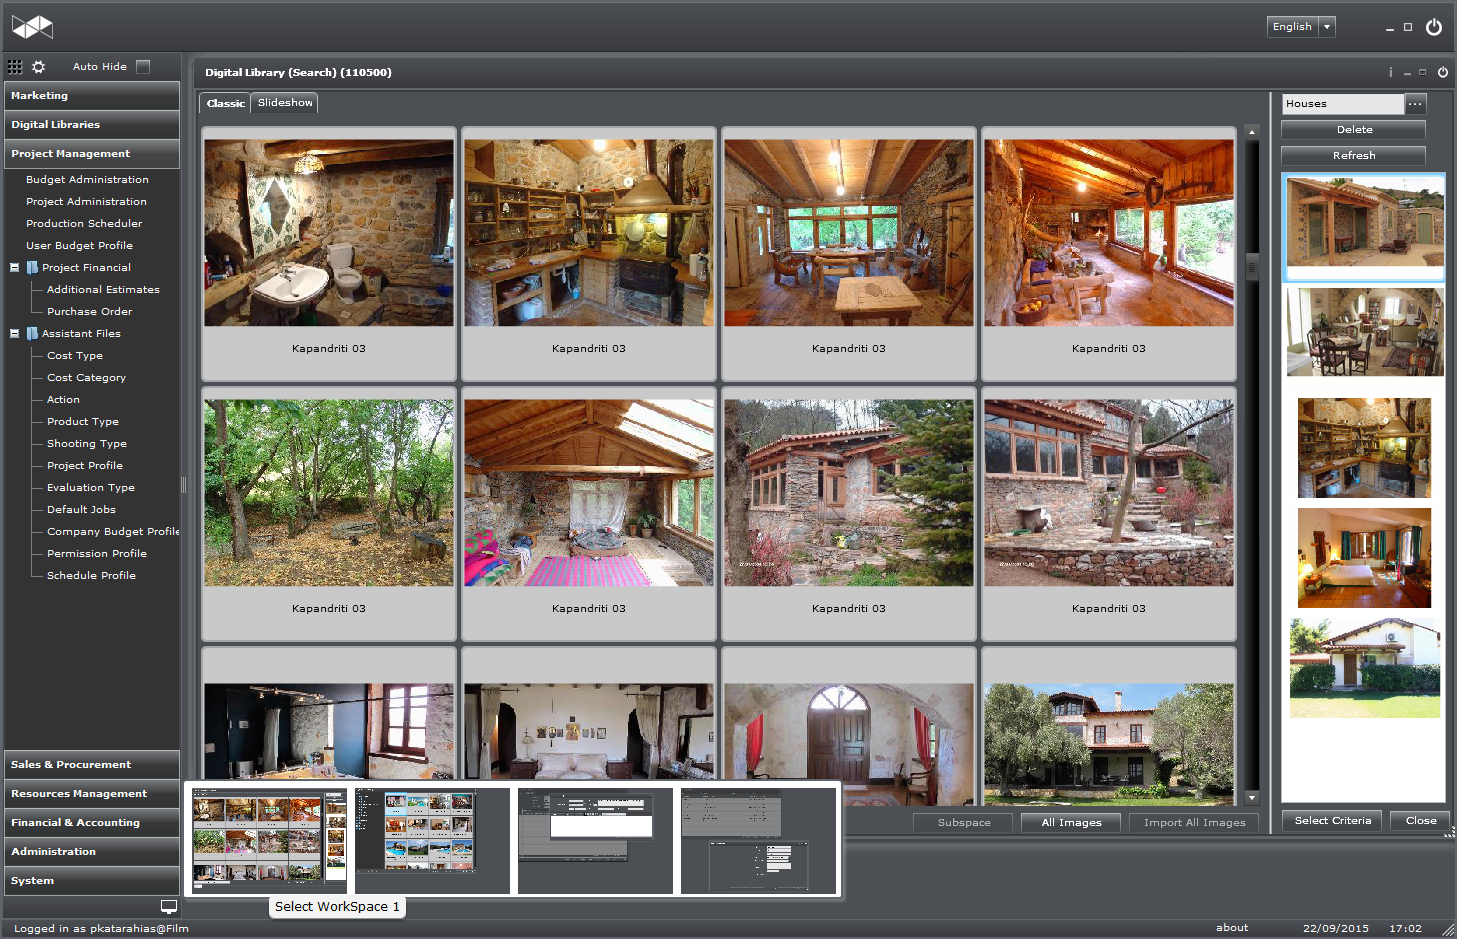Click the All Images button
Viewport: 1457px width, 939px height.
pos(1071,823)
